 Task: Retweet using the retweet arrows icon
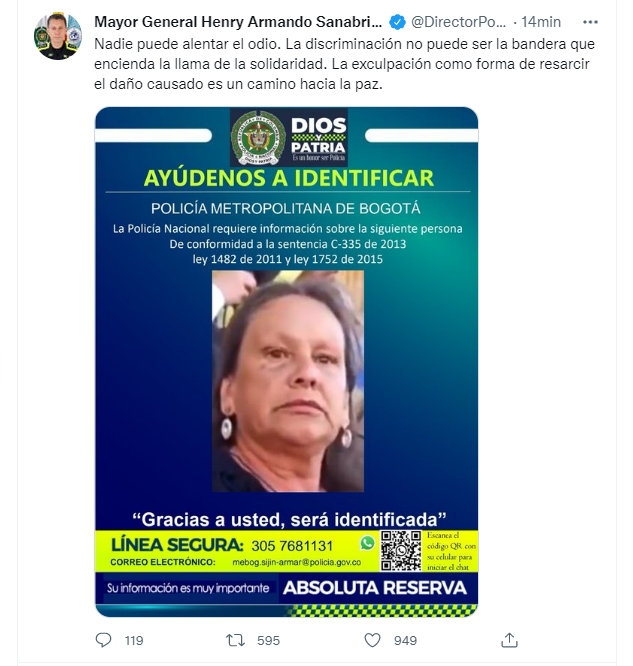tap(235, 640)
